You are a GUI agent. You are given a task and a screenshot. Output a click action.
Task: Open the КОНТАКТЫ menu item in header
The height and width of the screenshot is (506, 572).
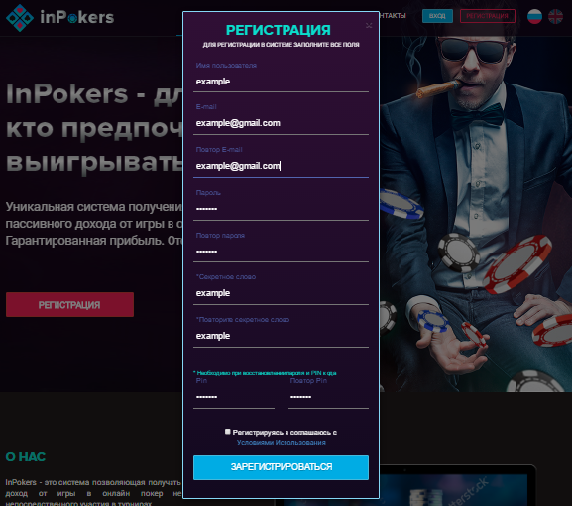click(393, 16)
